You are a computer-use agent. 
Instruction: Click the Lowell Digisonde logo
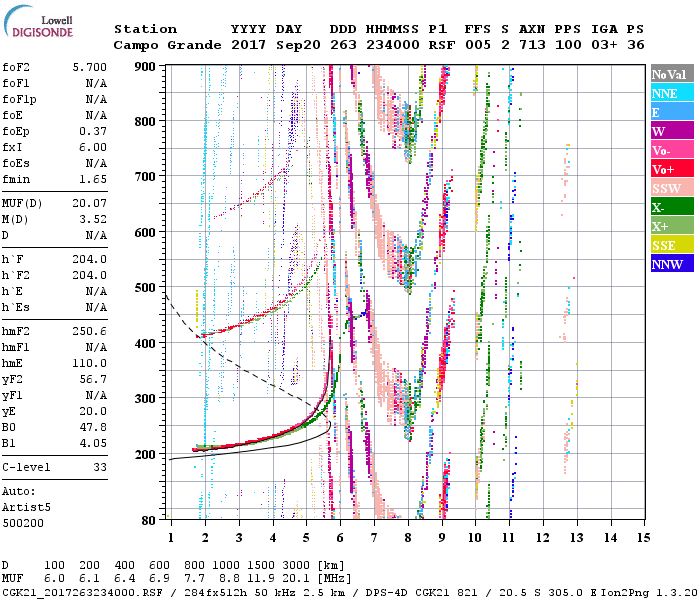point(38,22)
